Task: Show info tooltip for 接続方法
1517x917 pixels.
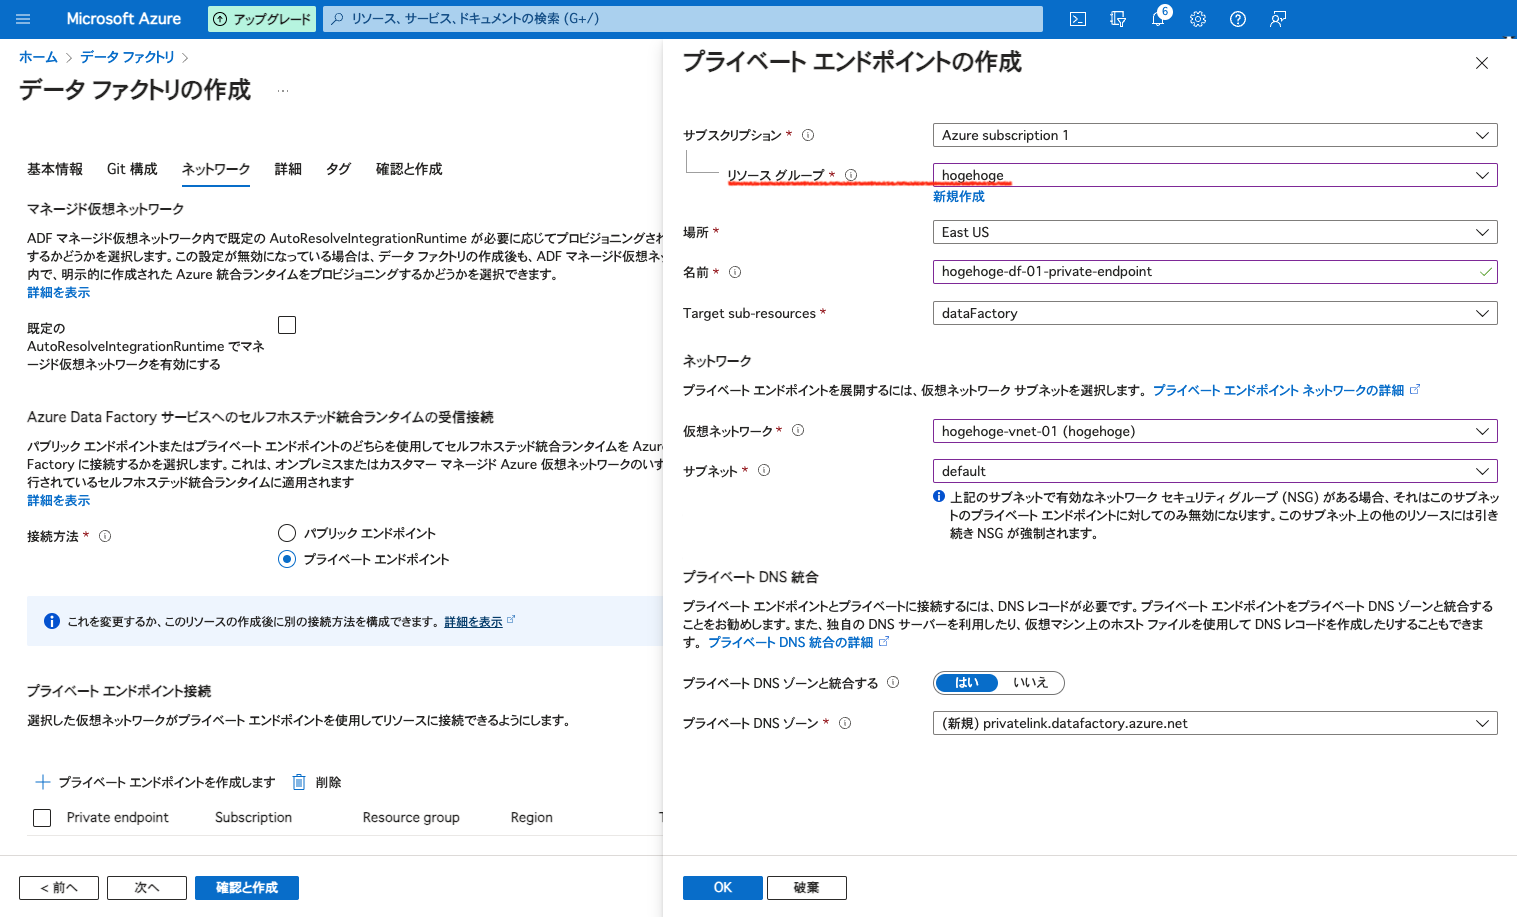Action: [x=105, y=536]
